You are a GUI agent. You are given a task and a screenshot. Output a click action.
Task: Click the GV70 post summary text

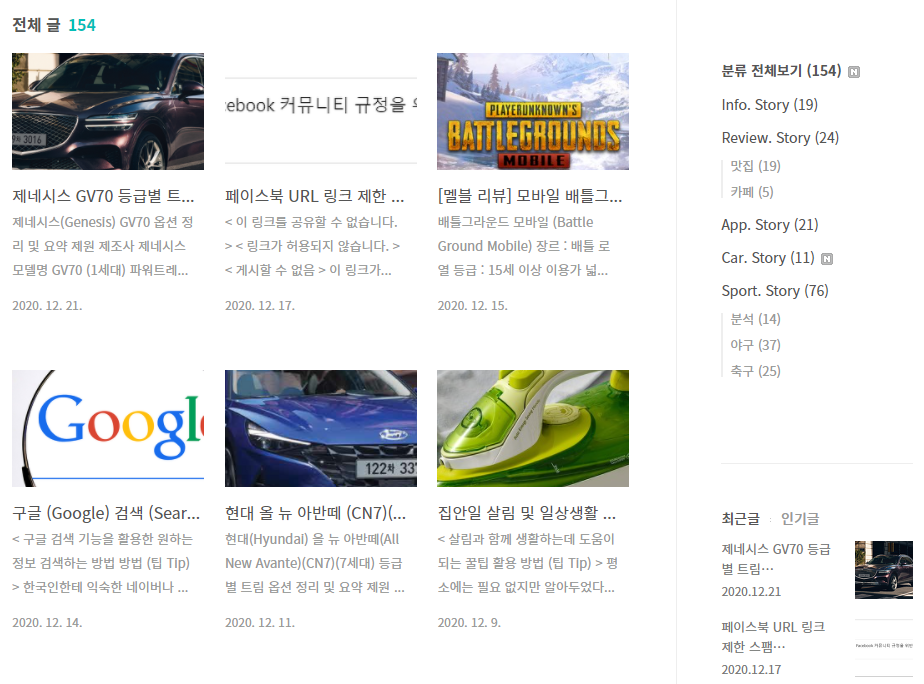[103, 246]
